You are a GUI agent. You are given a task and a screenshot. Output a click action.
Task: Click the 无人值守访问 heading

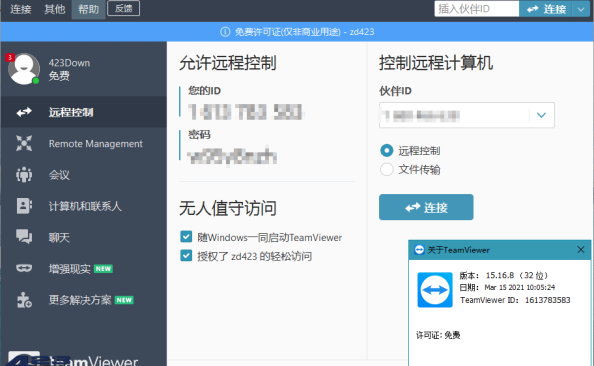tap(228, 208)
